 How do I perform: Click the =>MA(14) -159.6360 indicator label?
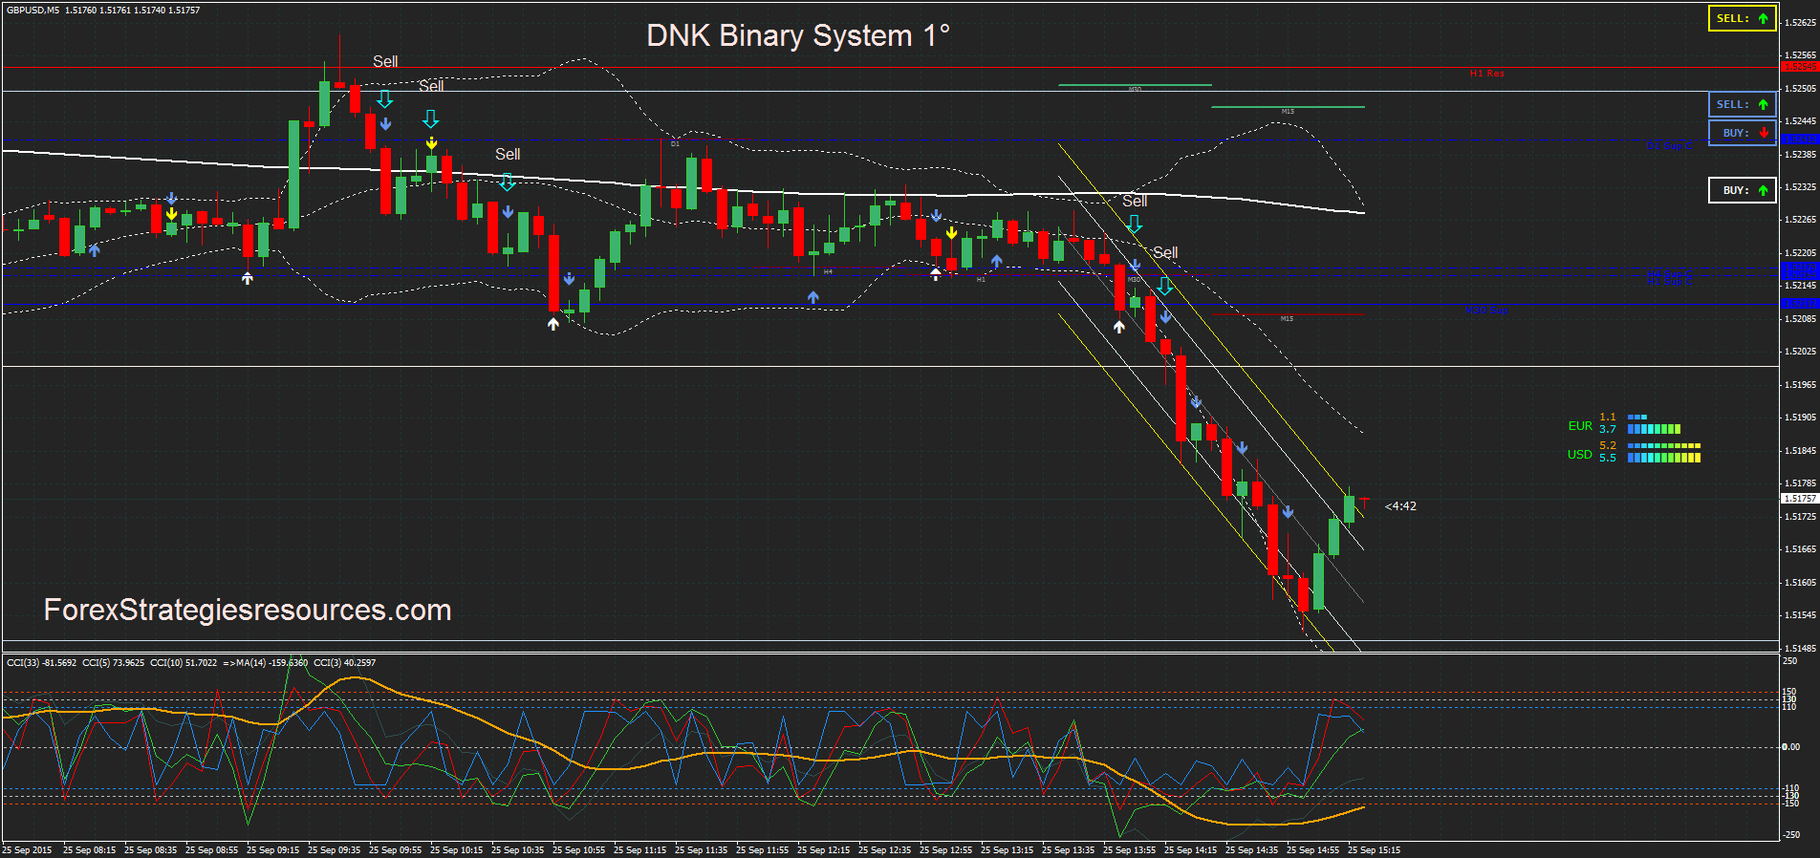pyautogui.click(x=265, y=663)
